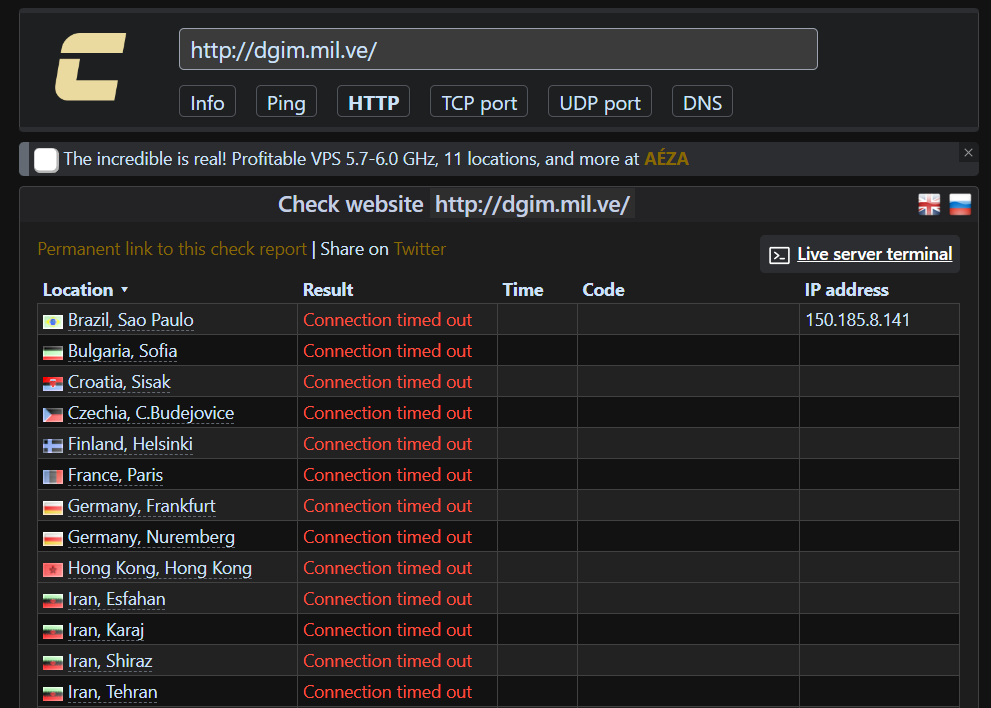This screenshot has width=991, height=708.
Task: Click the check-host site logo
Action: click(x=90, y=67)
